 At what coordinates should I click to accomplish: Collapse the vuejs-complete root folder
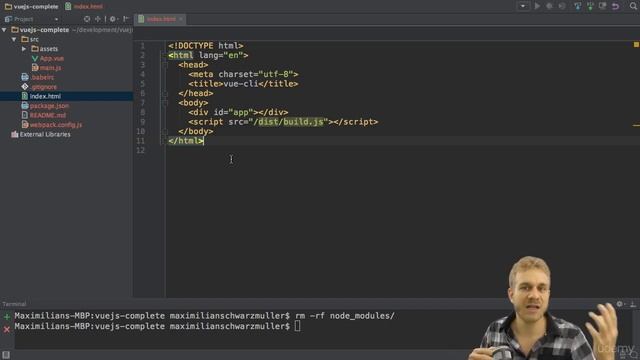[x=4, y=30]
